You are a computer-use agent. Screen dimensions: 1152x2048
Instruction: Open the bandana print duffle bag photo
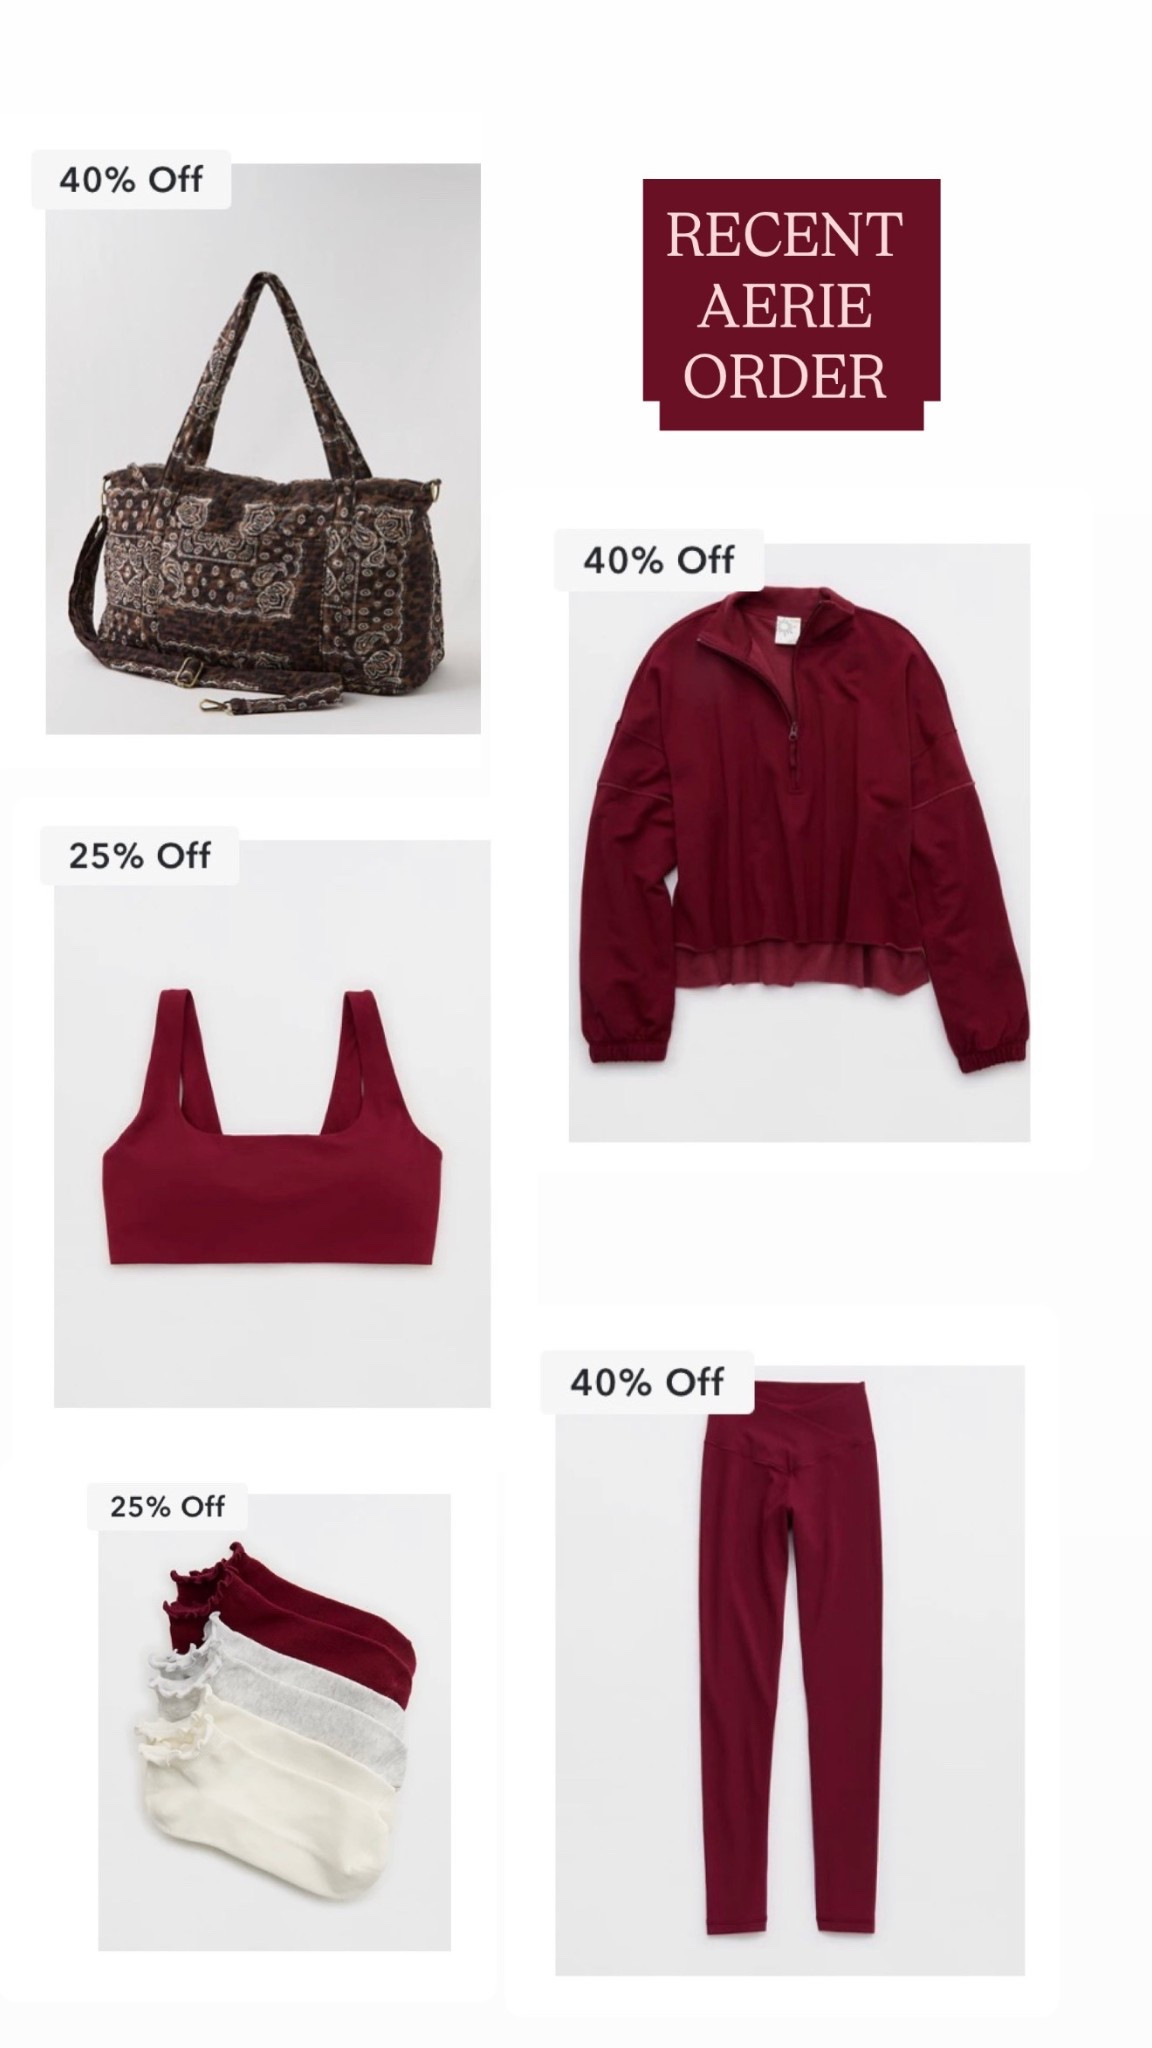point(263,448)
